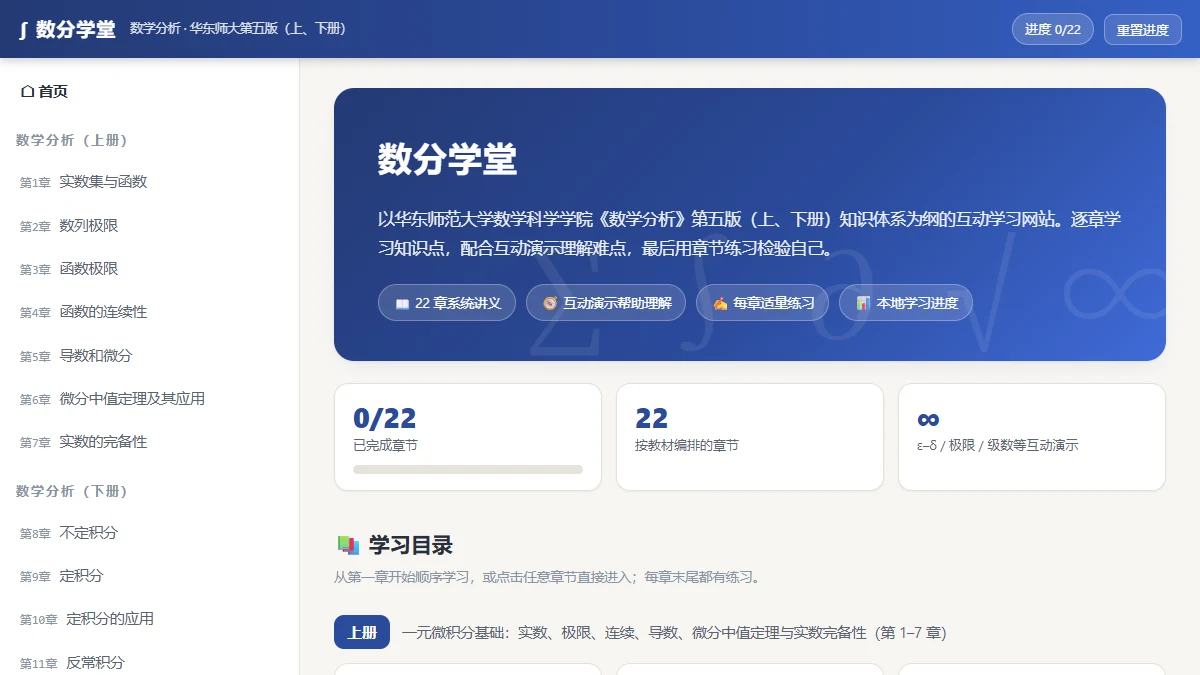The width and height of the screenshot is (1200, 675).
Task: Click the 重置进度 reset button
Action: click(x=1143, y=29)
